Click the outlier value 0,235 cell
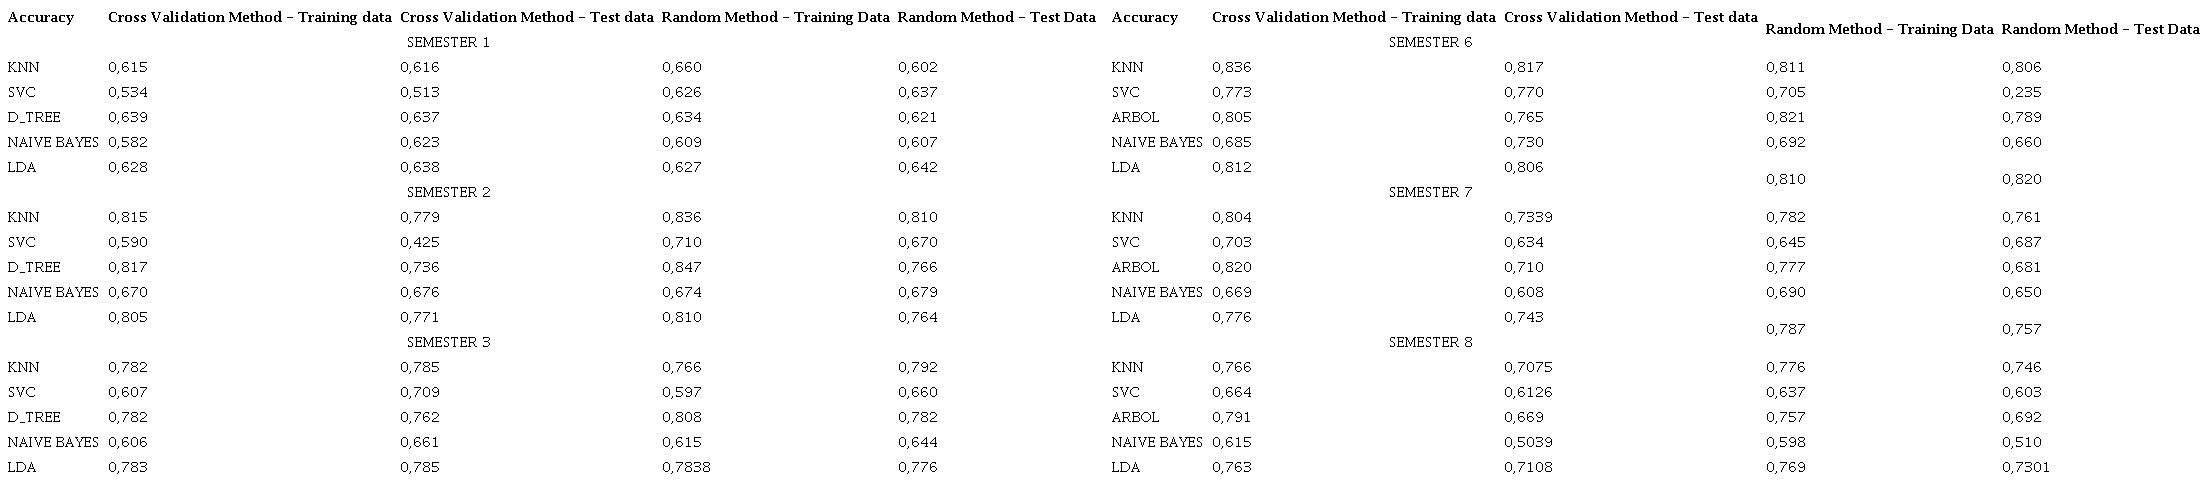Image resolution: width=2208 pixels, height=483 pixels. pos(2021,93)
